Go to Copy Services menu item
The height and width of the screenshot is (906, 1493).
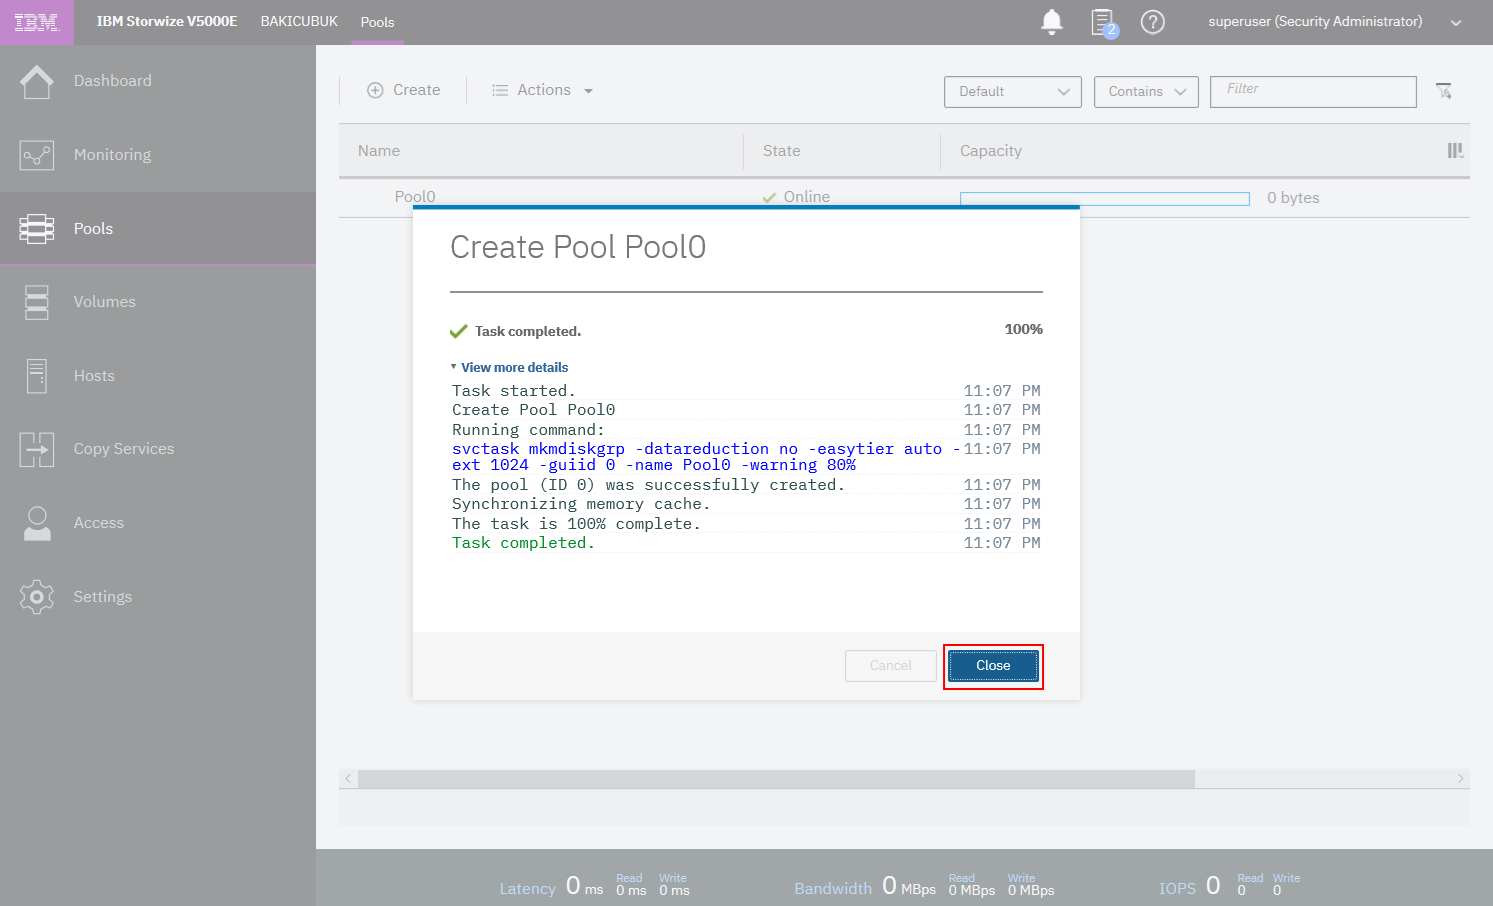124,449
